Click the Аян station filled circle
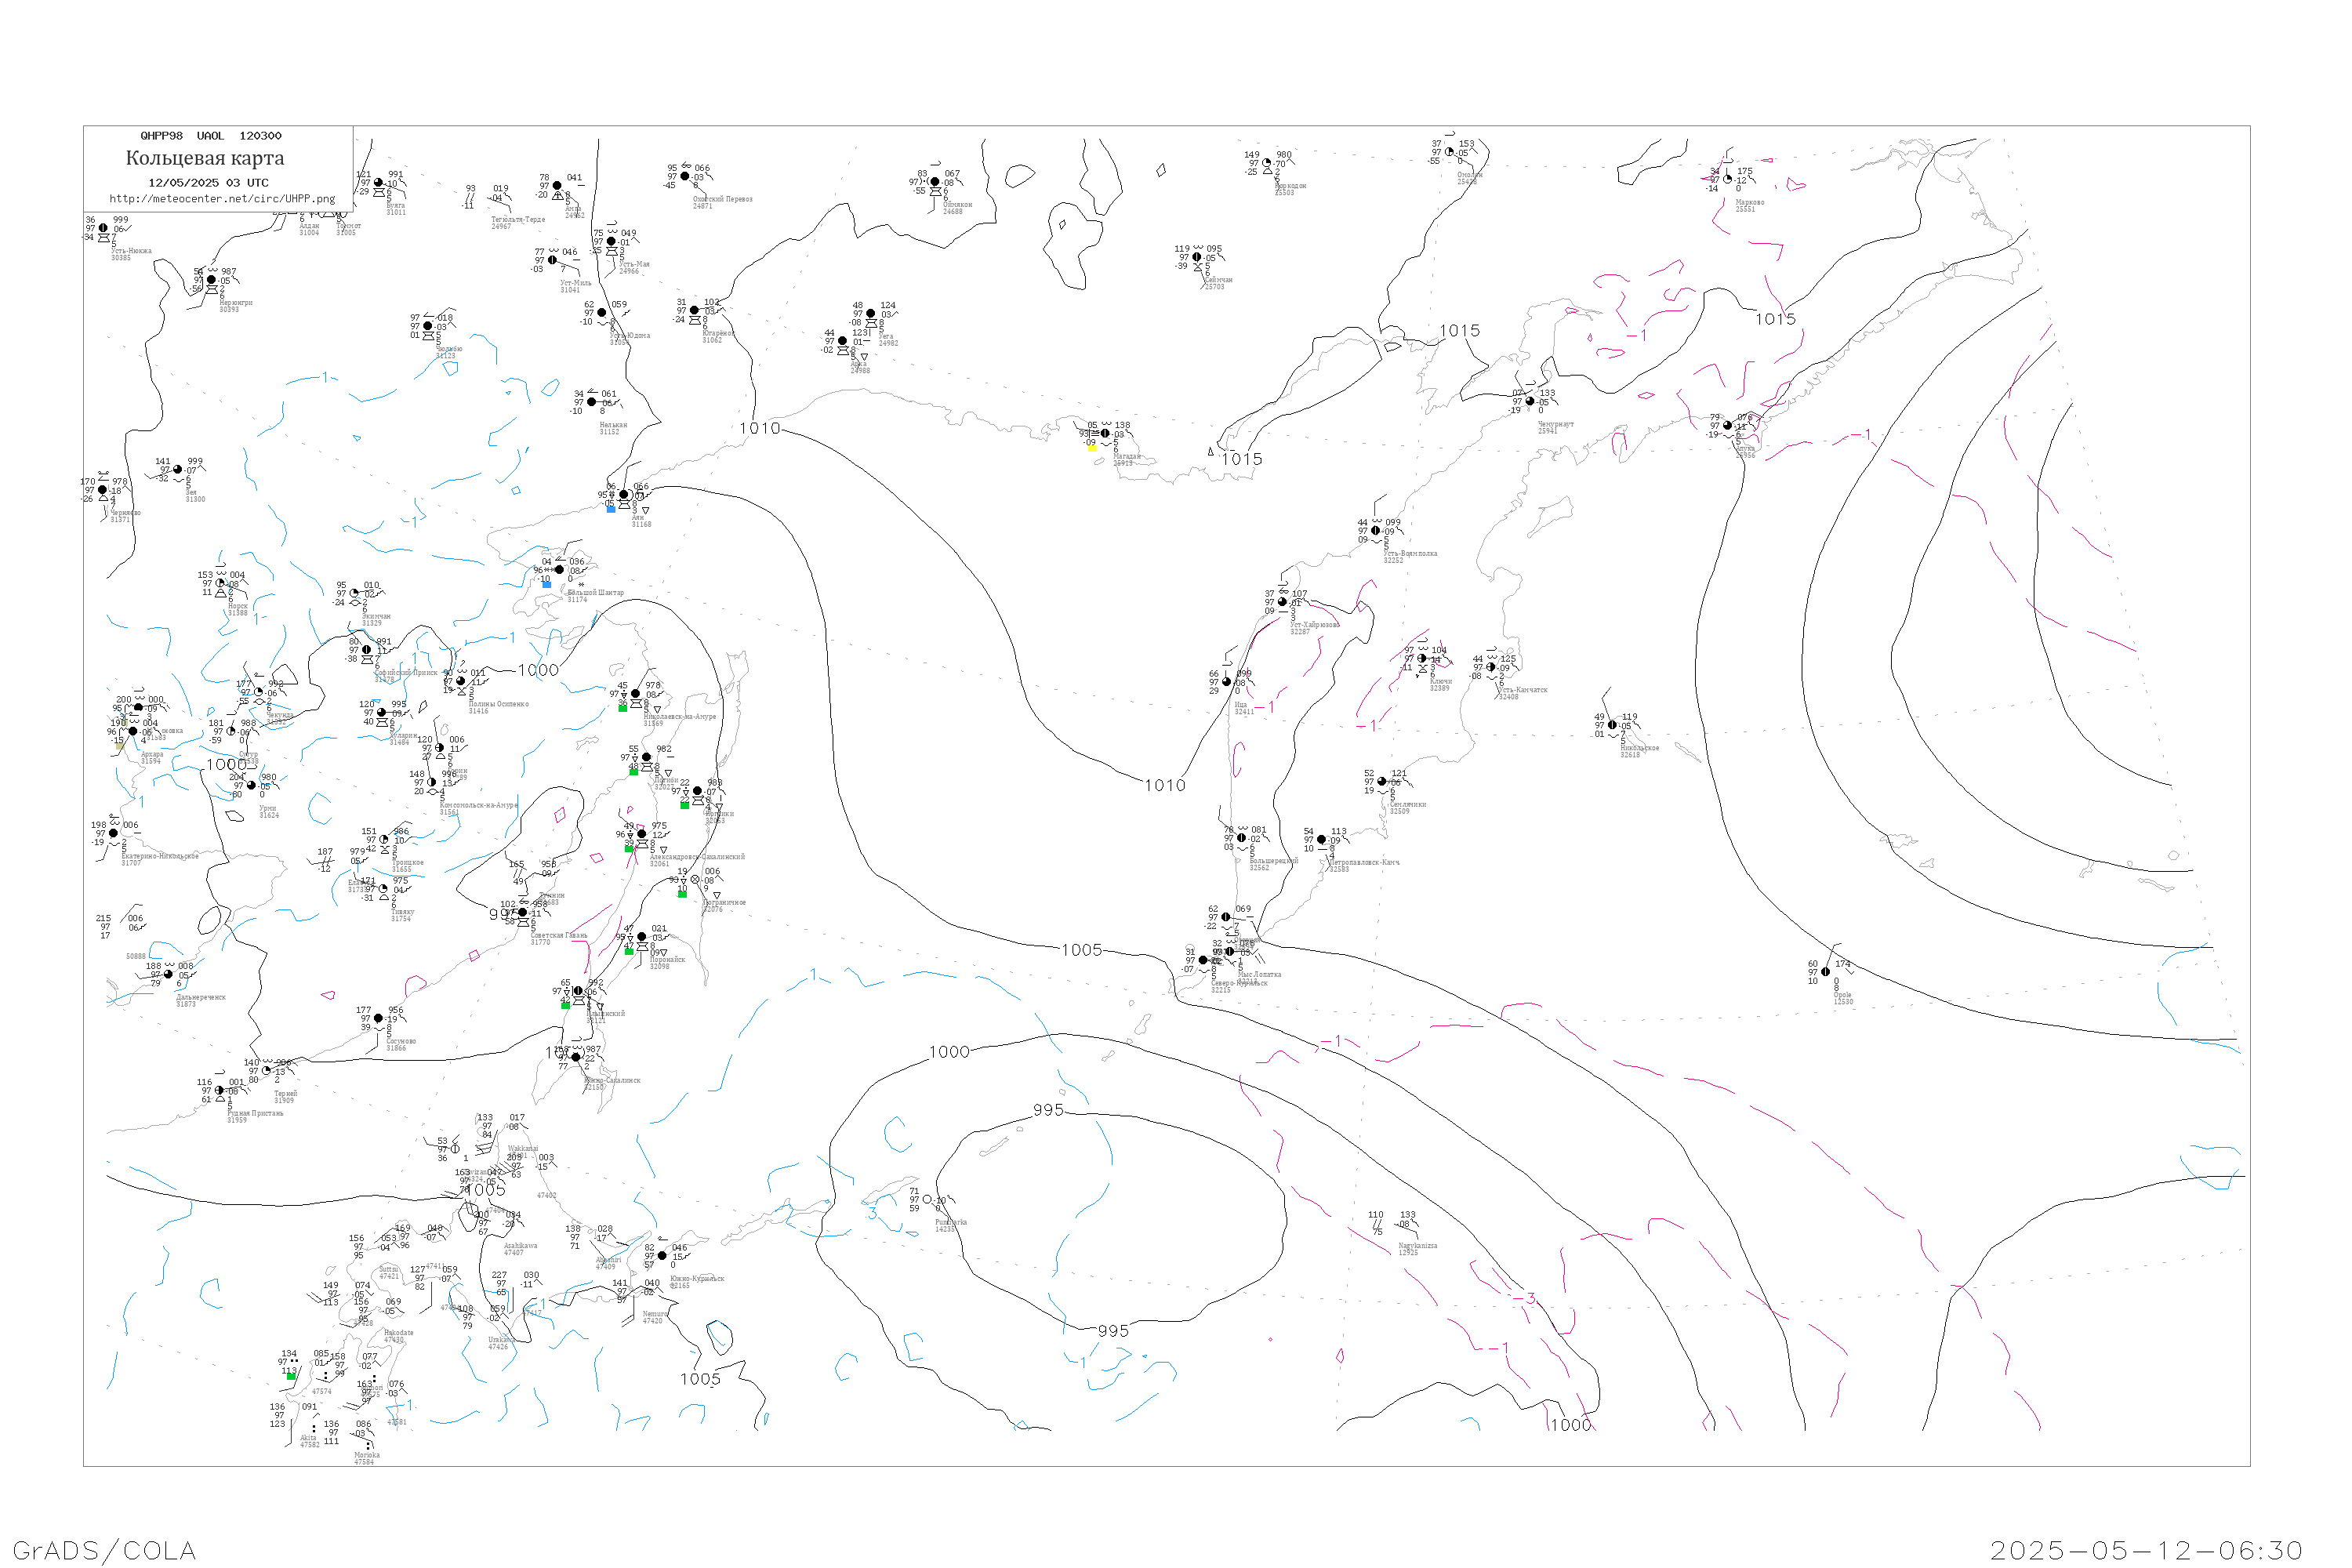Screen dimensions: 2352x1568 tap(624, 495)
